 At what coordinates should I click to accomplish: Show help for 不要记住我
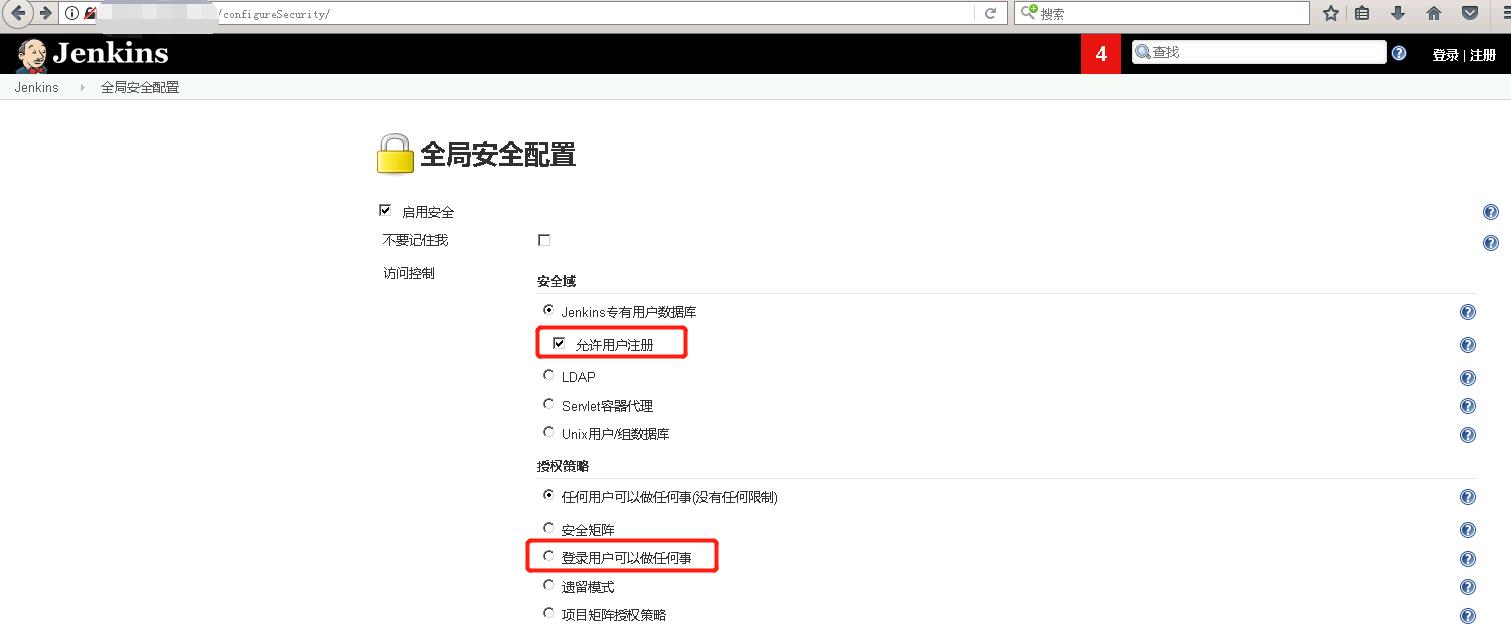click(x=1491, y=243)
